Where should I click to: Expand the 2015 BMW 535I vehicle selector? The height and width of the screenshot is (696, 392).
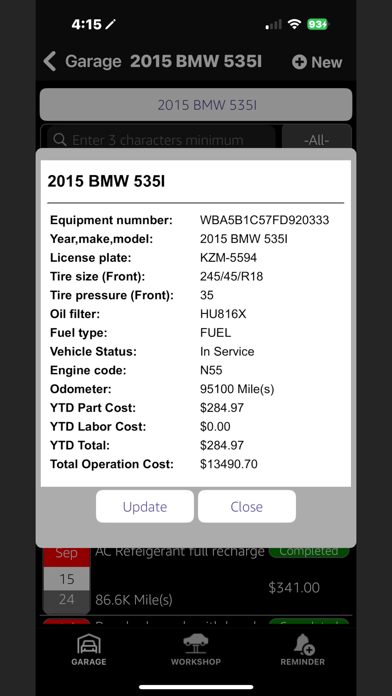196,105
